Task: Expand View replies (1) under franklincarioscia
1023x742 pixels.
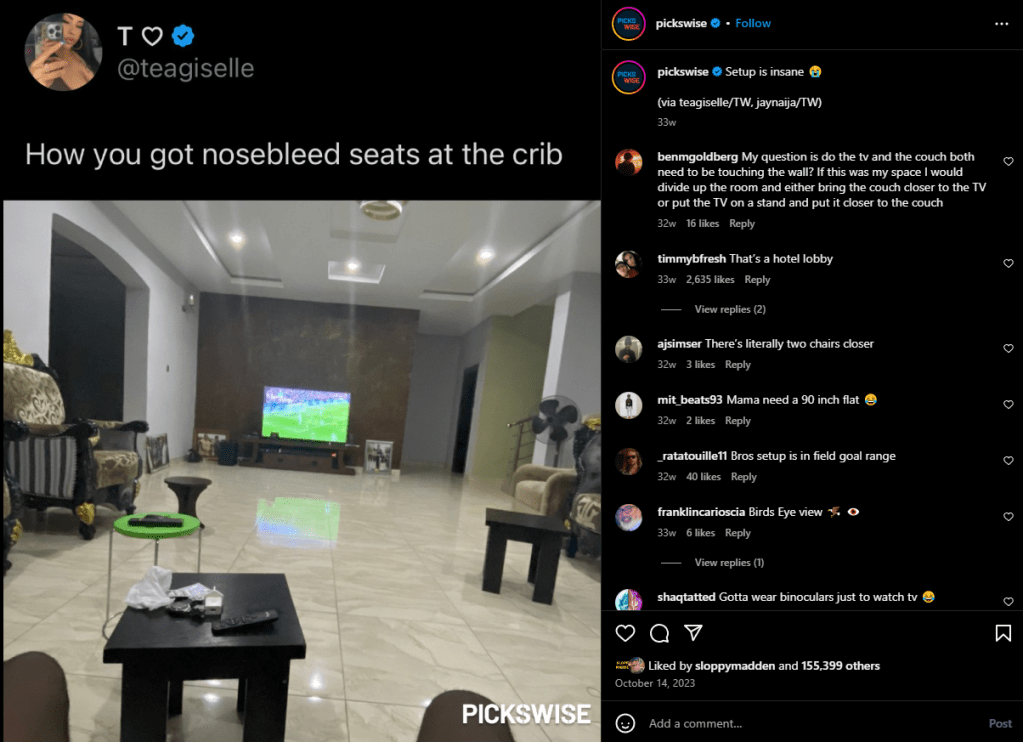Action: 729,562
